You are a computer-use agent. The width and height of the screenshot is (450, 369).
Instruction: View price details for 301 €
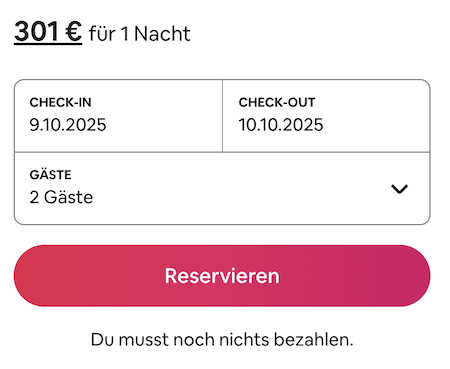[48, 32]
